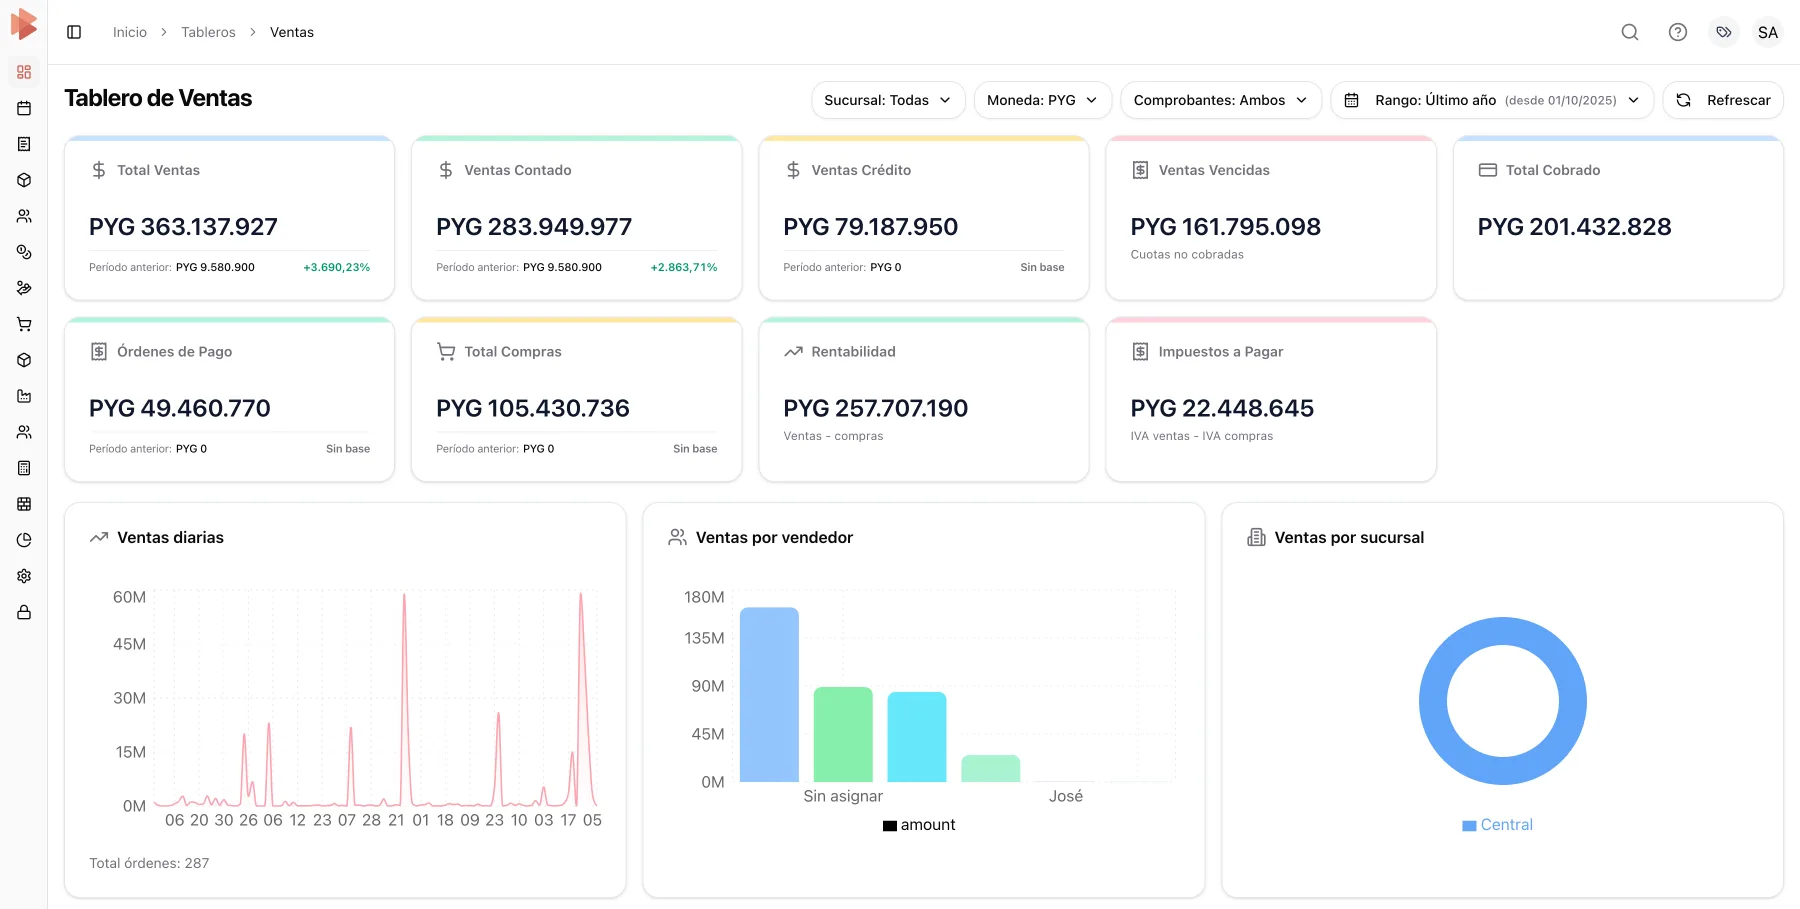Open the coins icon in sidebar
The image size is (1800, 909).
point(24,252)
